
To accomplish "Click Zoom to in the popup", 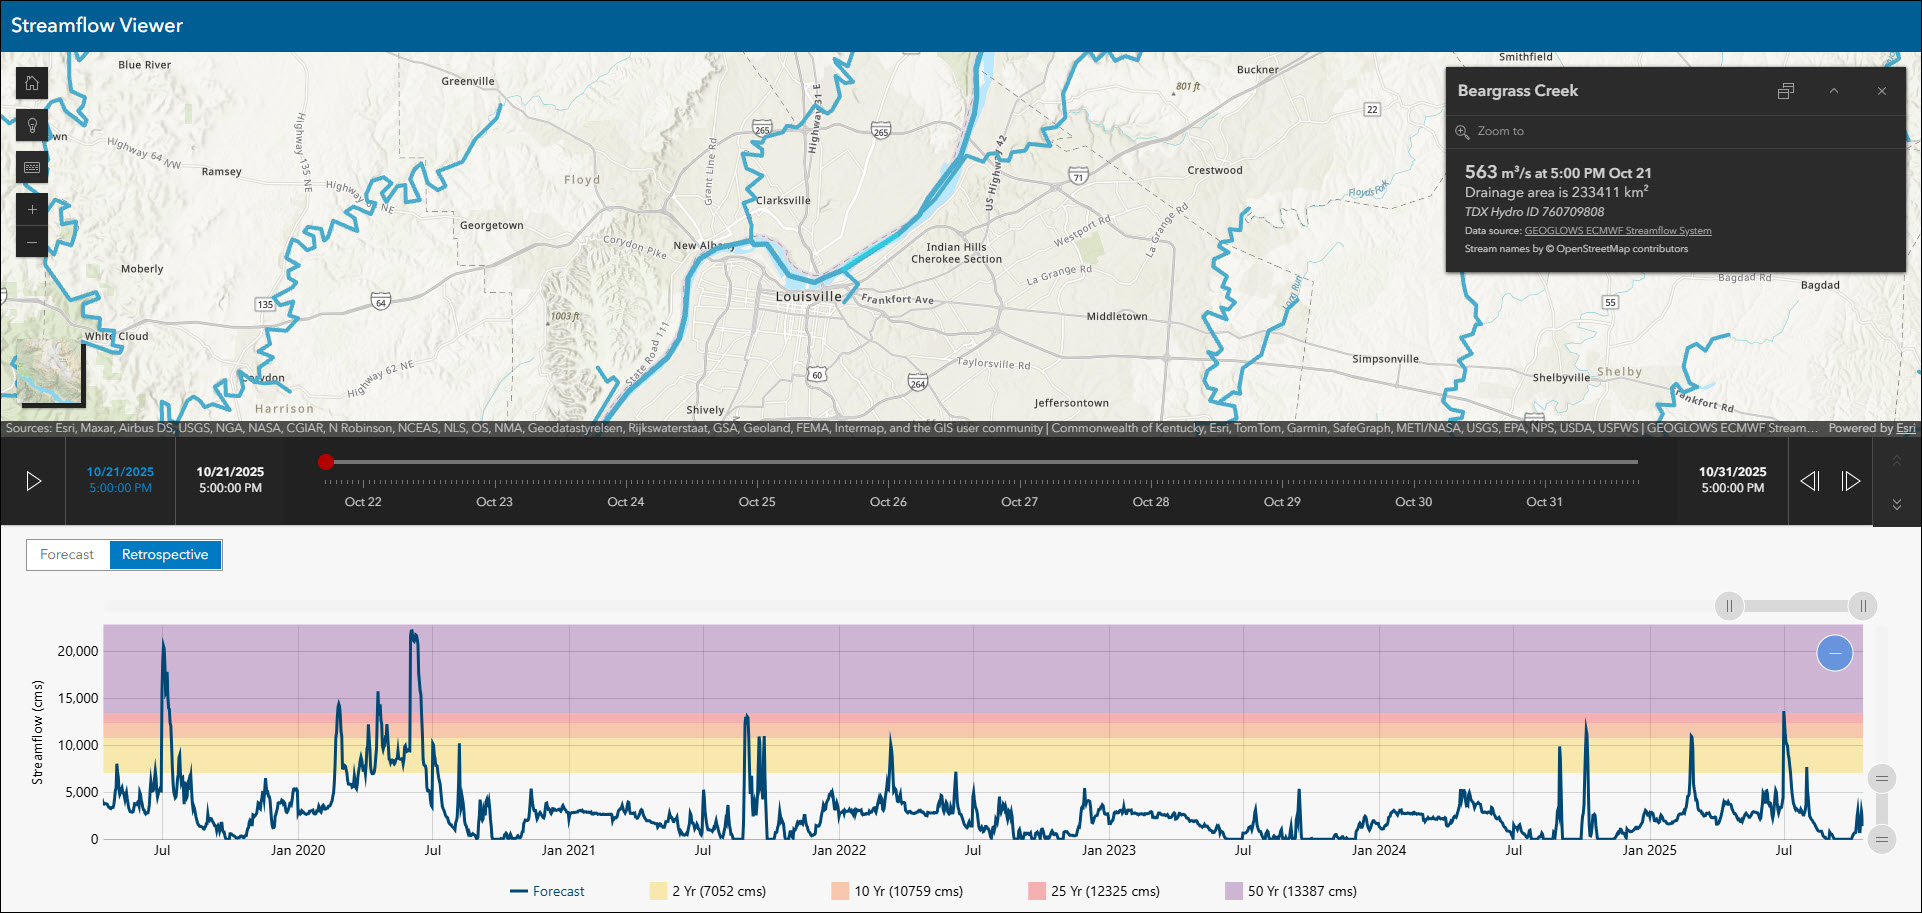I will click(1490, 131).
